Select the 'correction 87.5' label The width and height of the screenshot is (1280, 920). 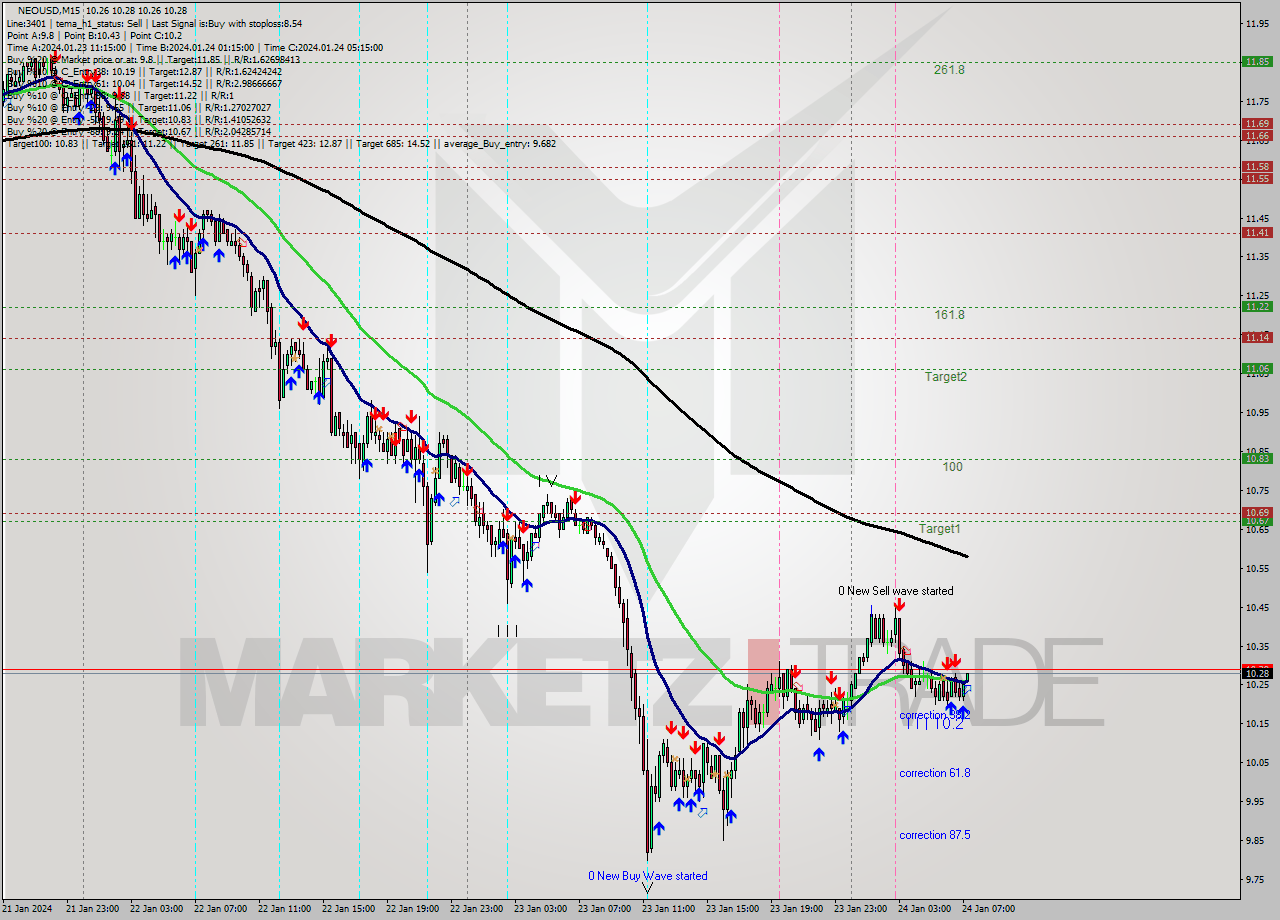(934, 835)
